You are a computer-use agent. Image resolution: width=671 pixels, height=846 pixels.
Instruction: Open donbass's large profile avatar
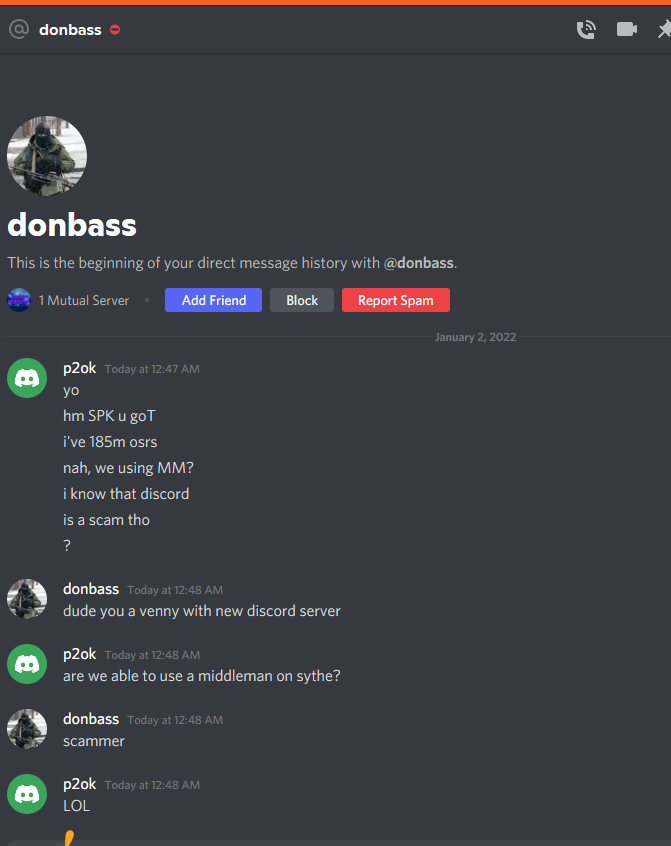click(47, 156)
